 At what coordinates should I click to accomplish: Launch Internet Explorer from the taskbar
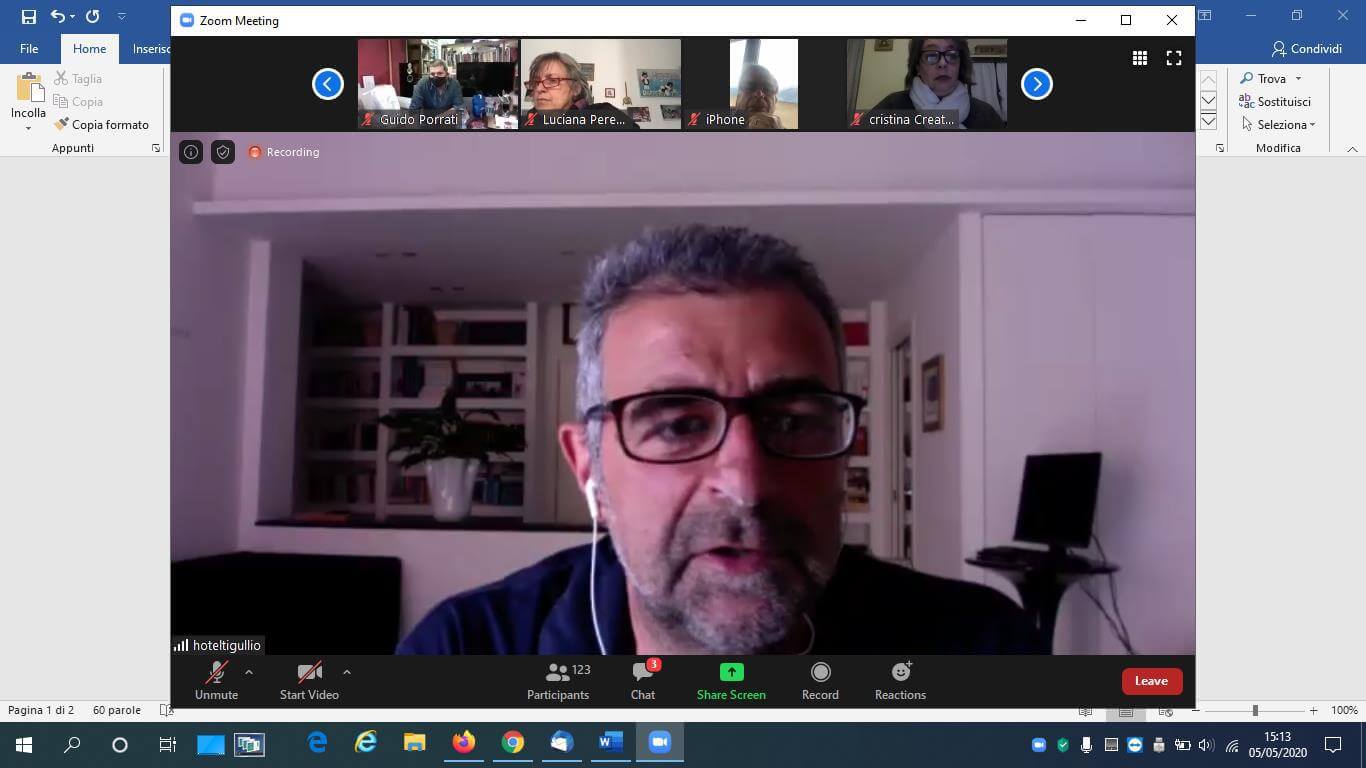(x=367, y=743)
